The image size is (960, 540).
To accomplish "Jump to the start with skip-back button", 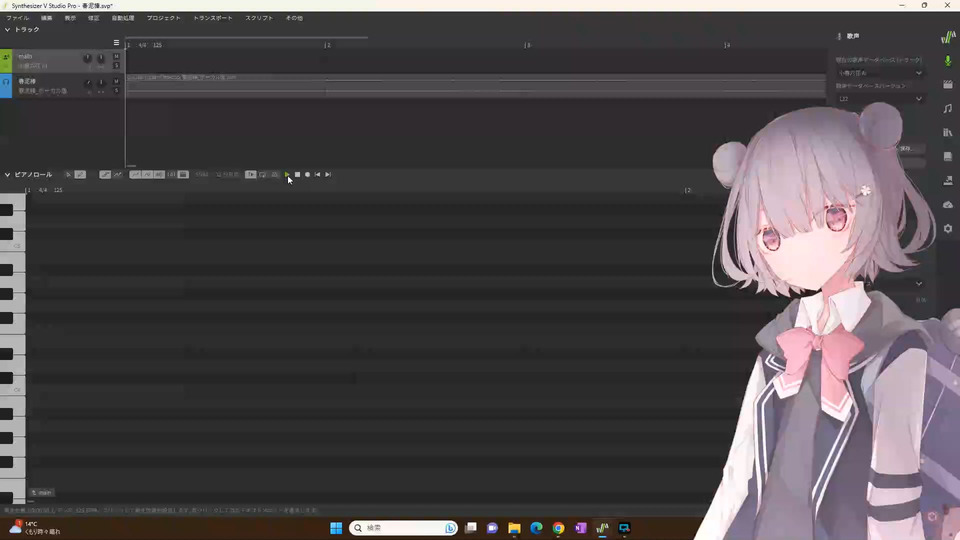I will [317, 174].
